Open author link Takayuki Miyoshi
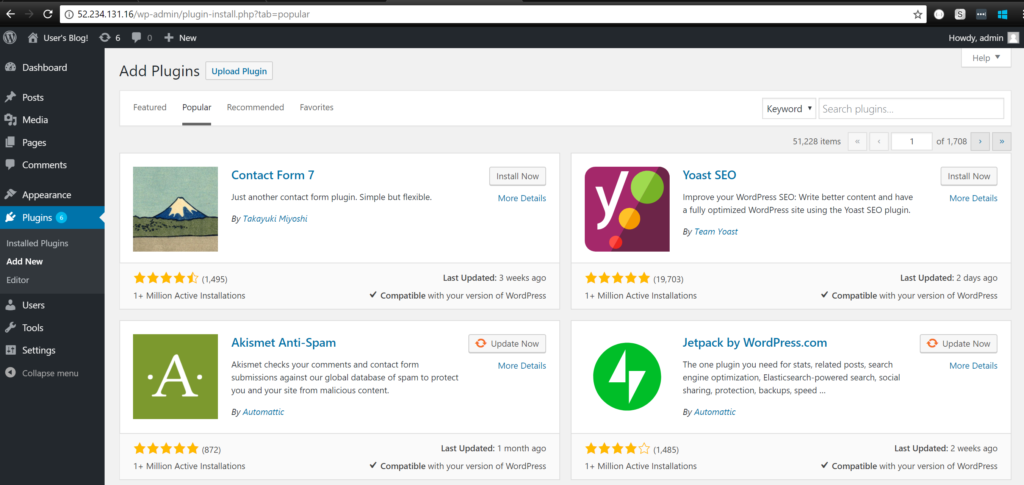 coord(275,219)
